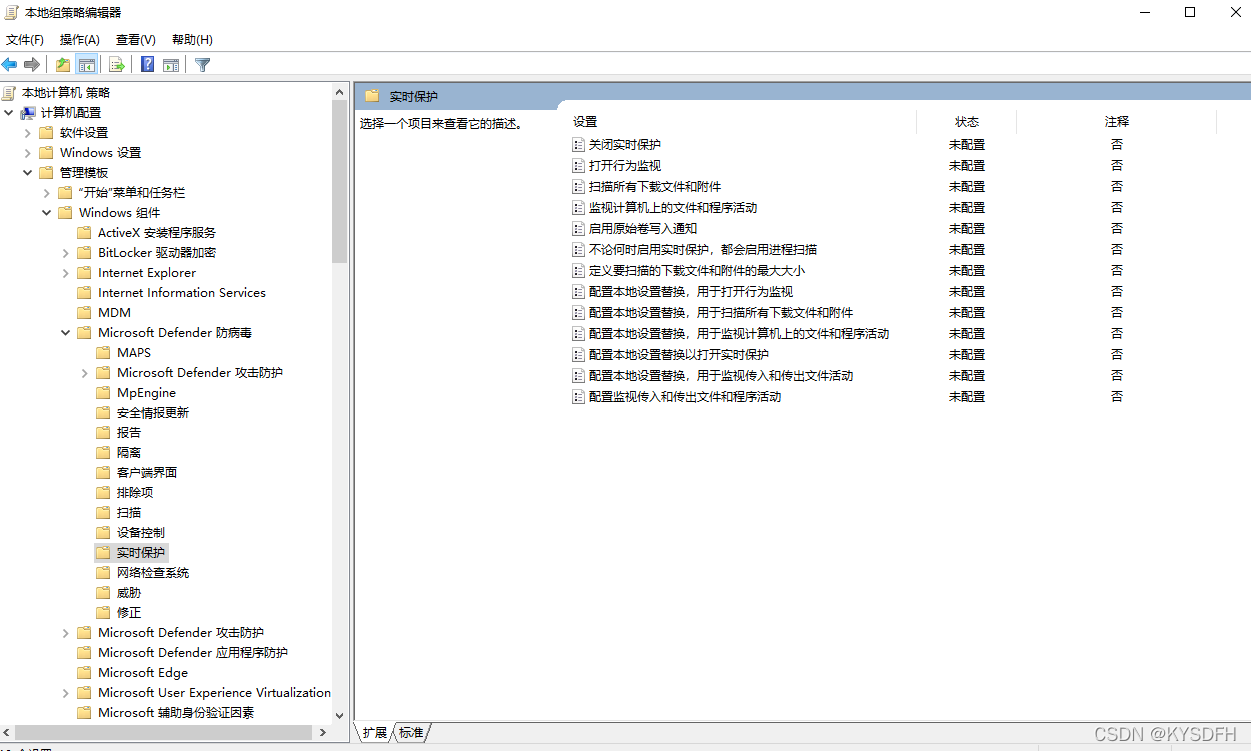Viewport: 1251px width, 751px height.
Task: Expand the Internet Explorer tree node
Action: point(66,273)
